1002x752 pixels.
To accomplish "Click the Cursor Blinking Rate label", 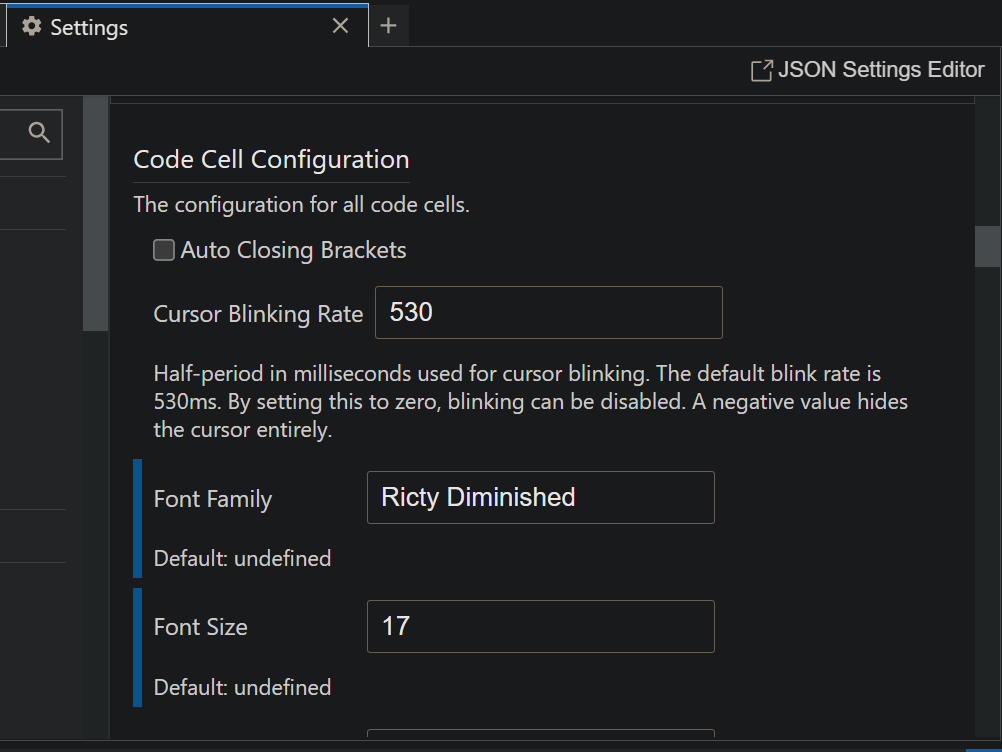I will pos(258,314).
